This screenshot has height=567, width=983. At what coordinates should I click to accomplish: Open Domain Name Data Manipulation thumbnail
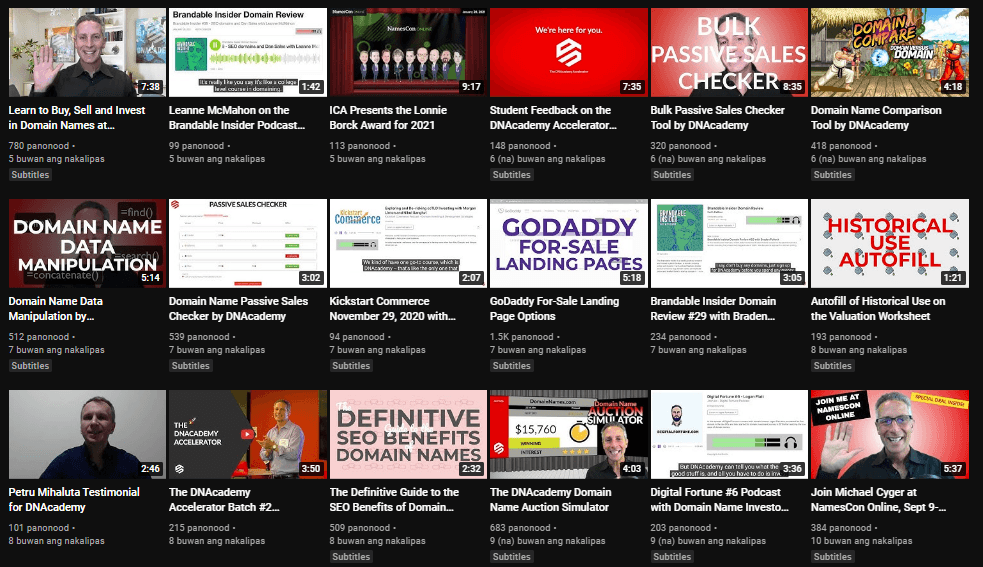(87, 243)
